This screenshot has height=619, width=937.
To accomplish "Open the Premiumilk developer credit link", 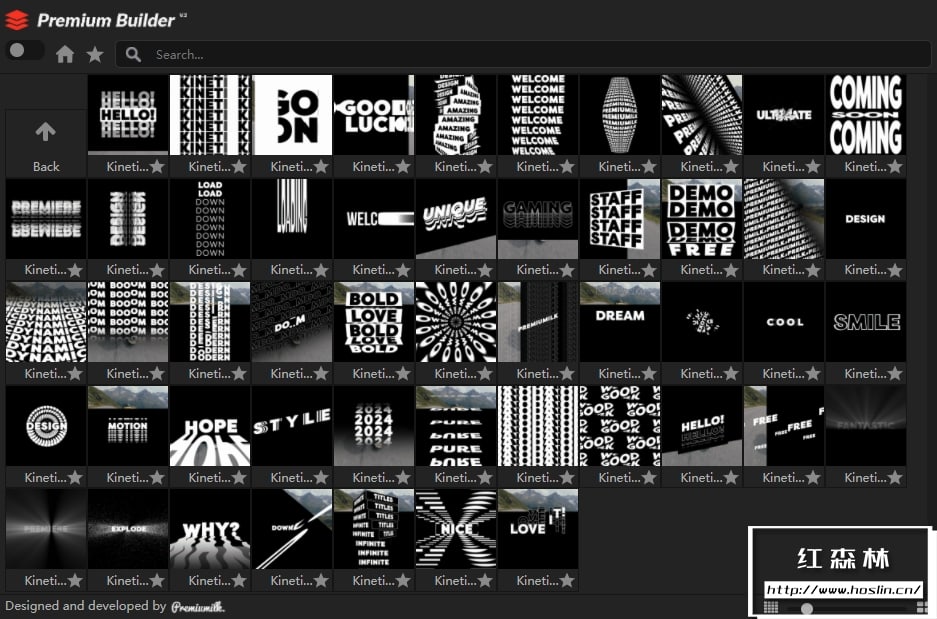I will point(198,606).
